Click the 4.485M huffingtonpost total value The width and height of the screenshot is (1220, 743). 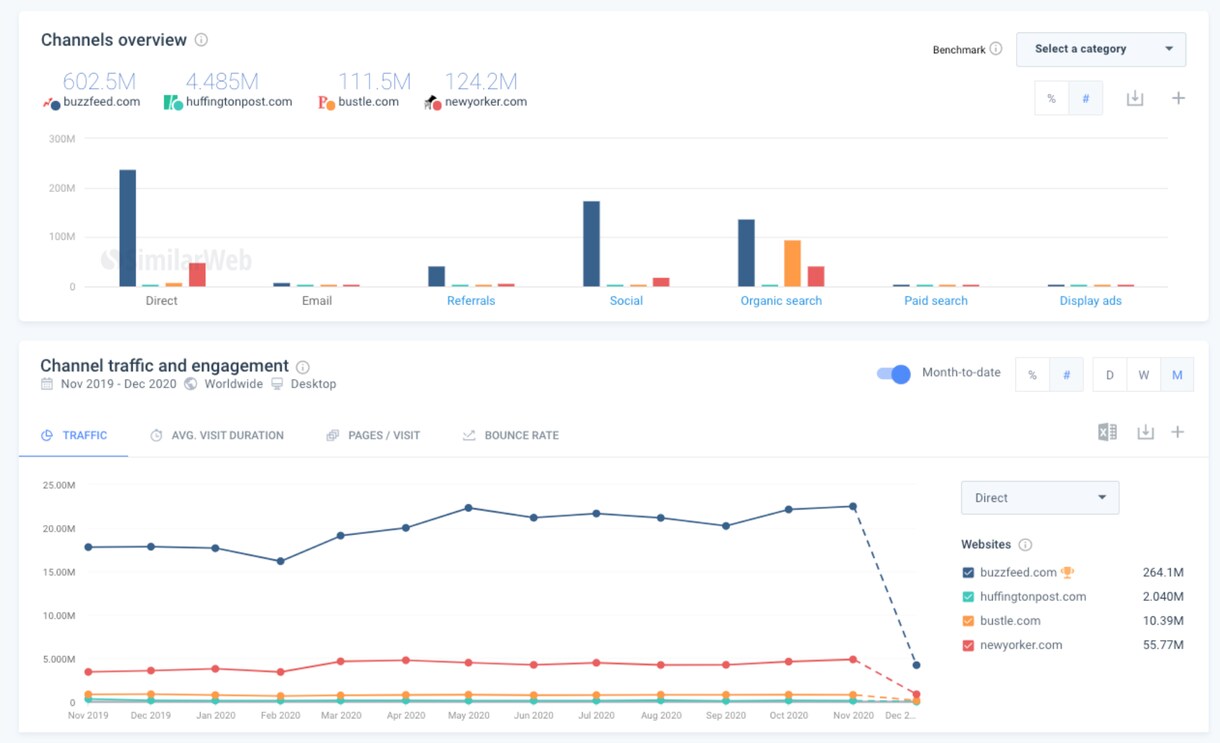point(222,81)
